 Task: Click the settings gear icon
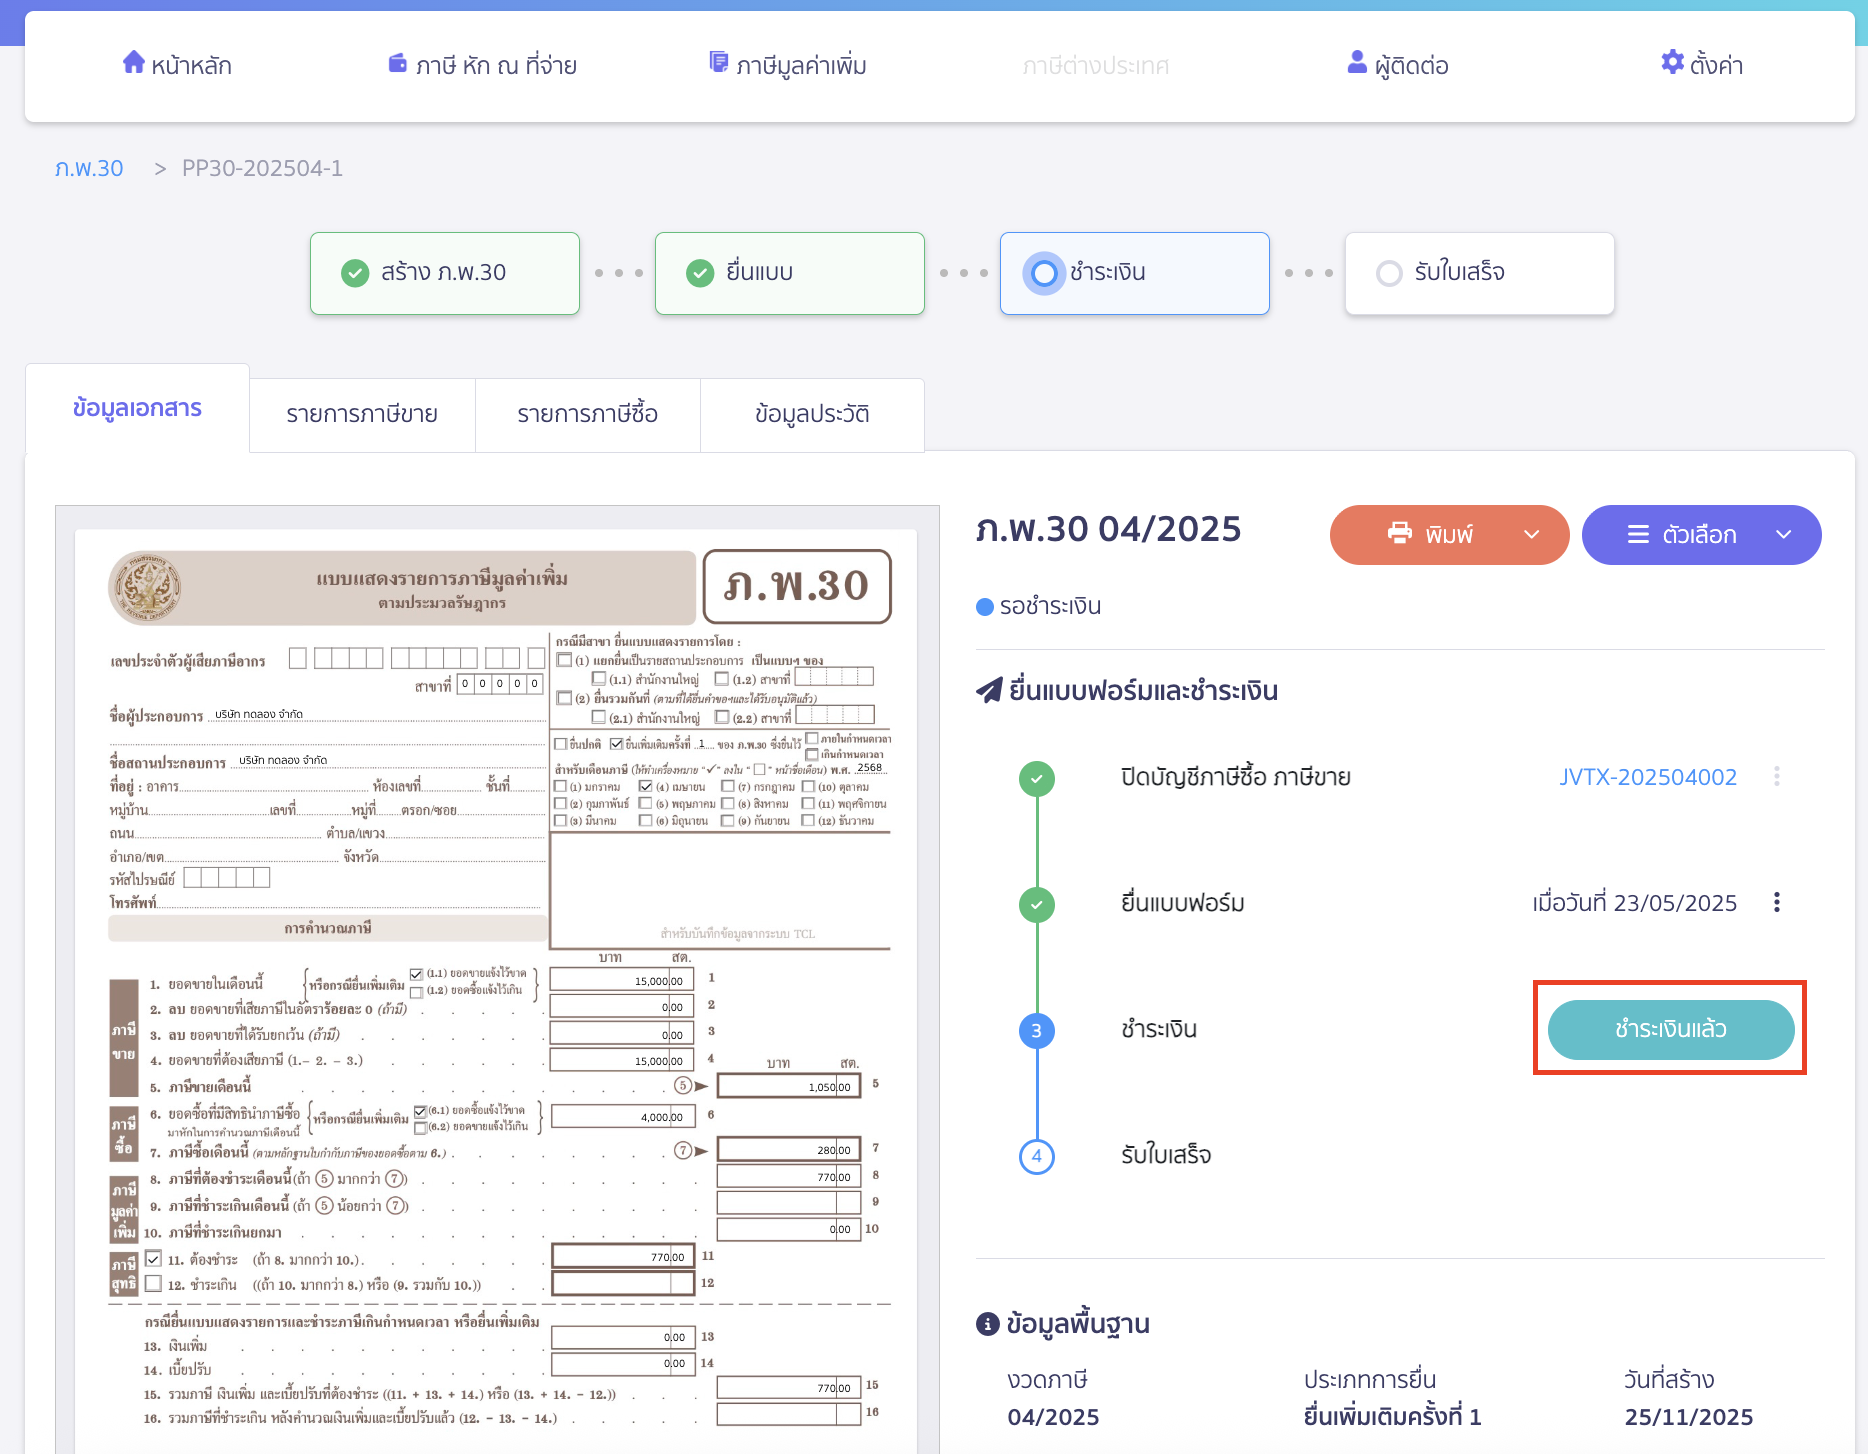coord(1672,63)
